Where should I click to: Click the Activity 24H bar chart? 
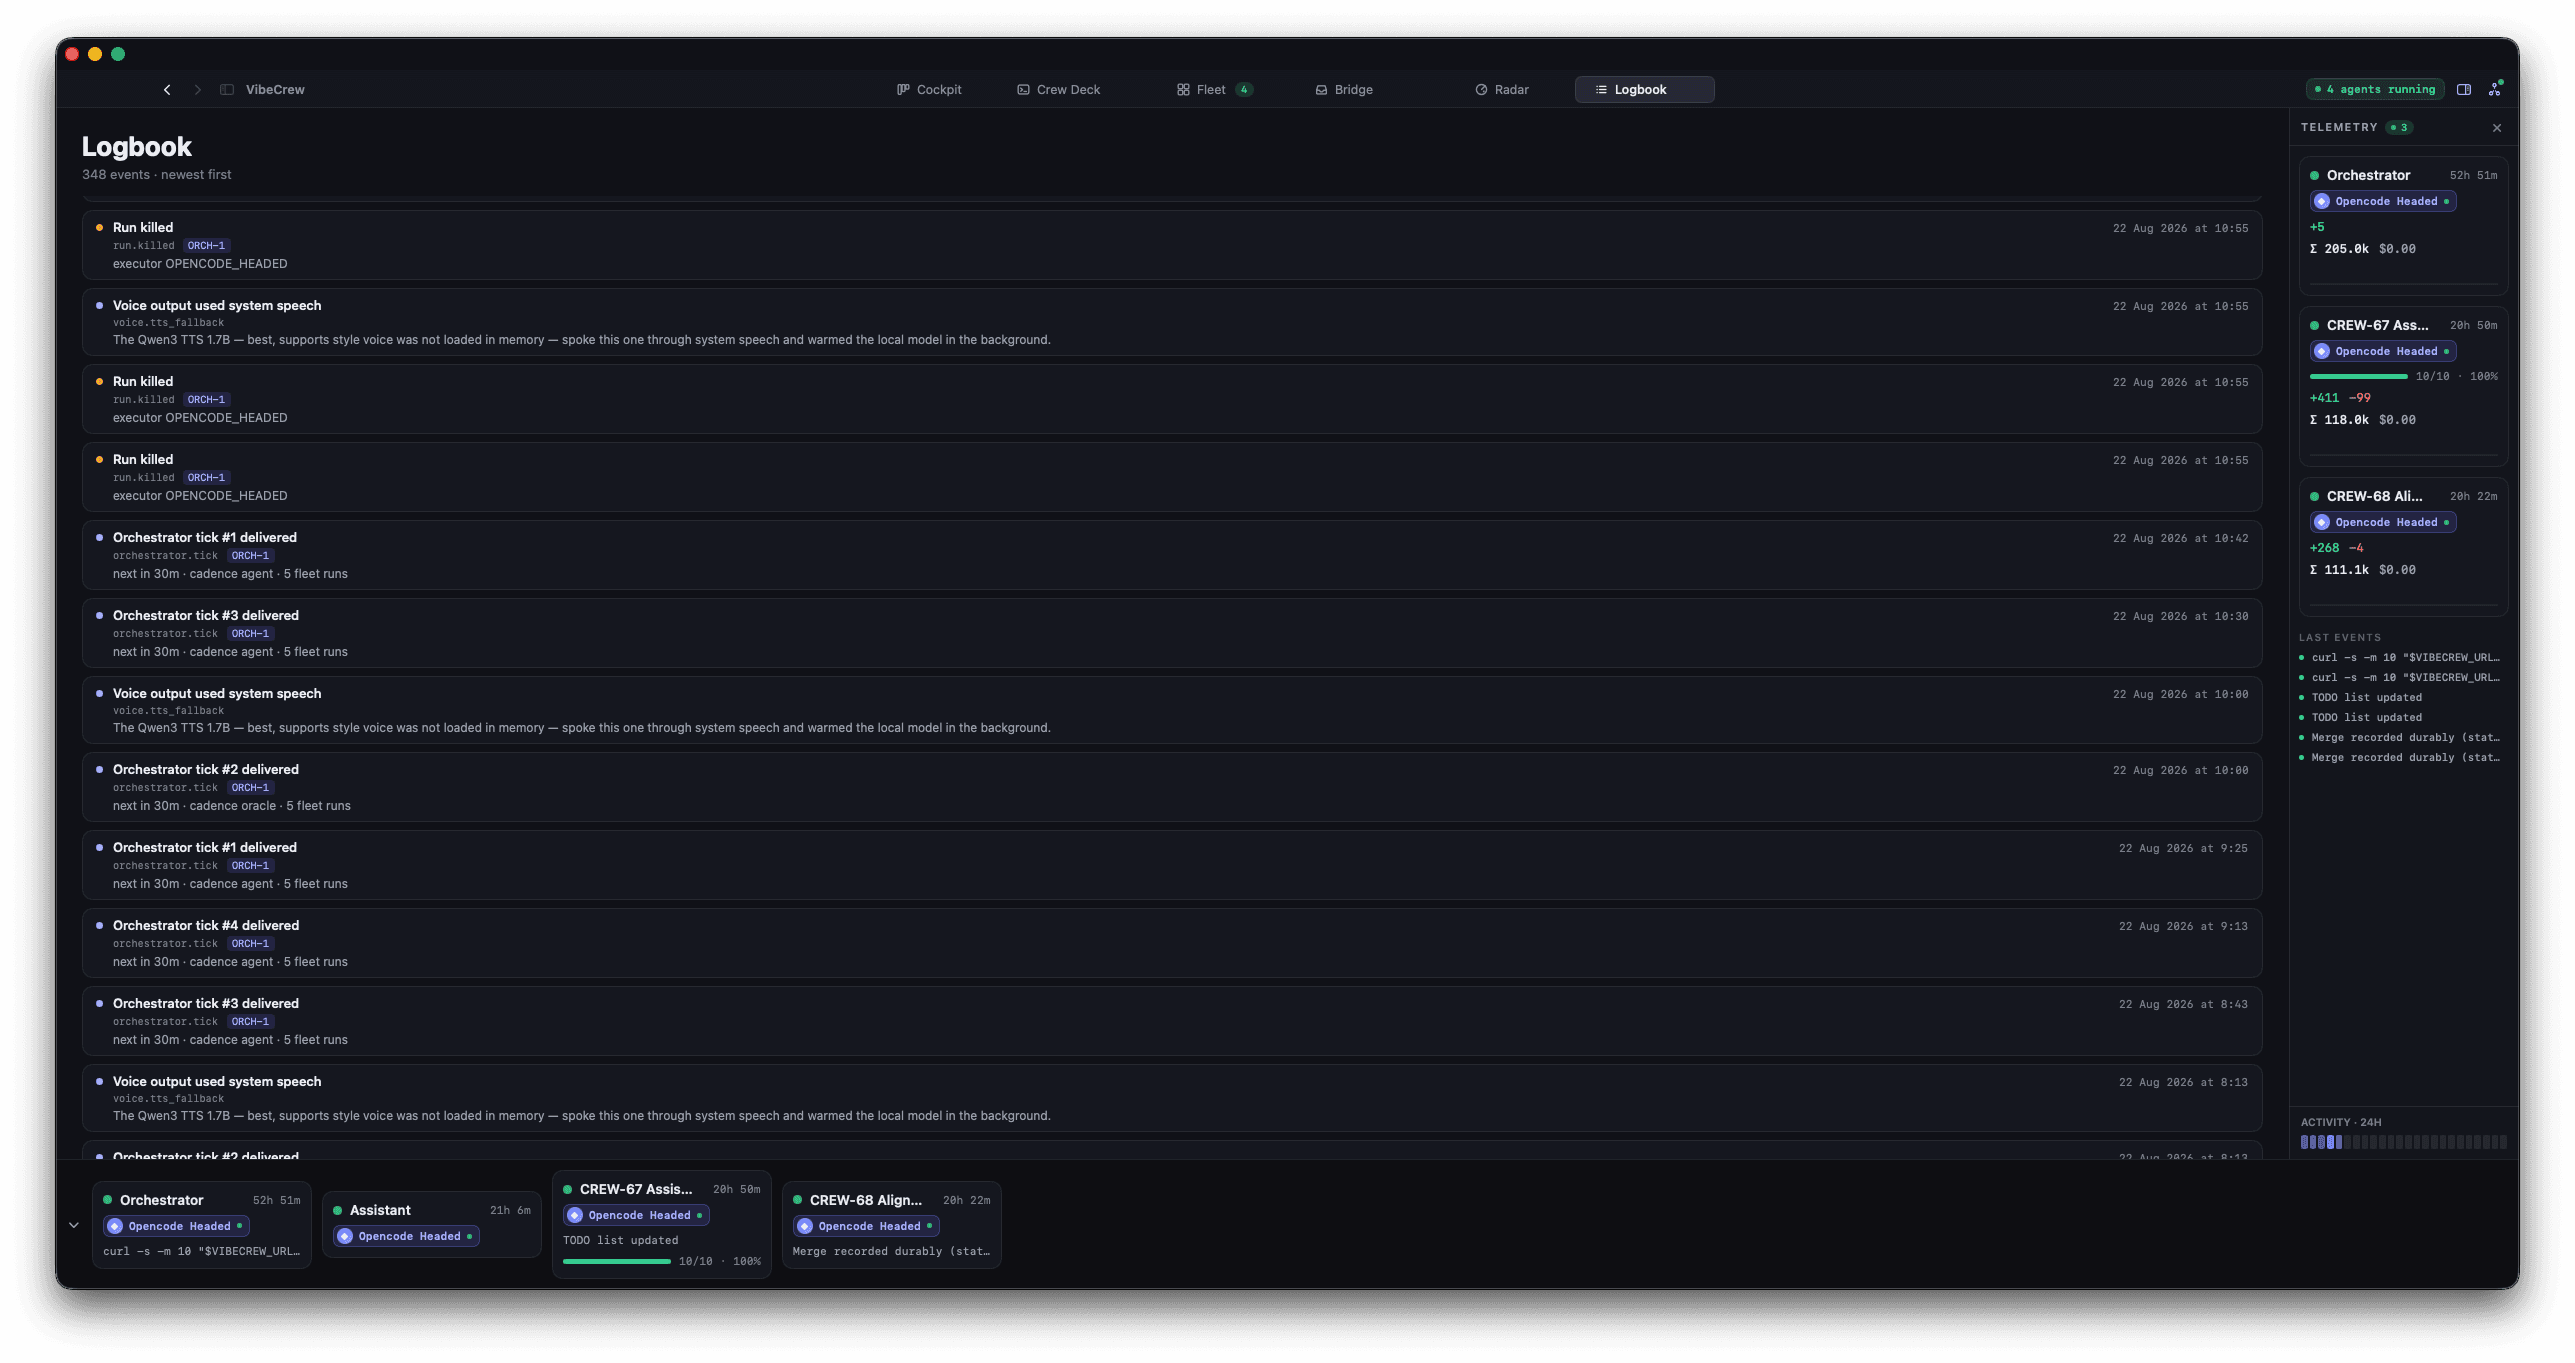2403,1142
